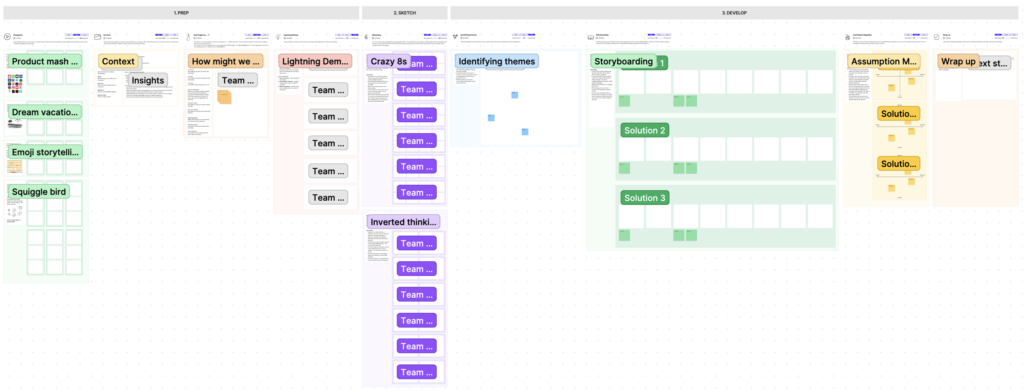Image resolution: width=1024 pixels, height=392 pixels.
Task: Click the small icon above Identifying themes label
Action: point(455,37)
